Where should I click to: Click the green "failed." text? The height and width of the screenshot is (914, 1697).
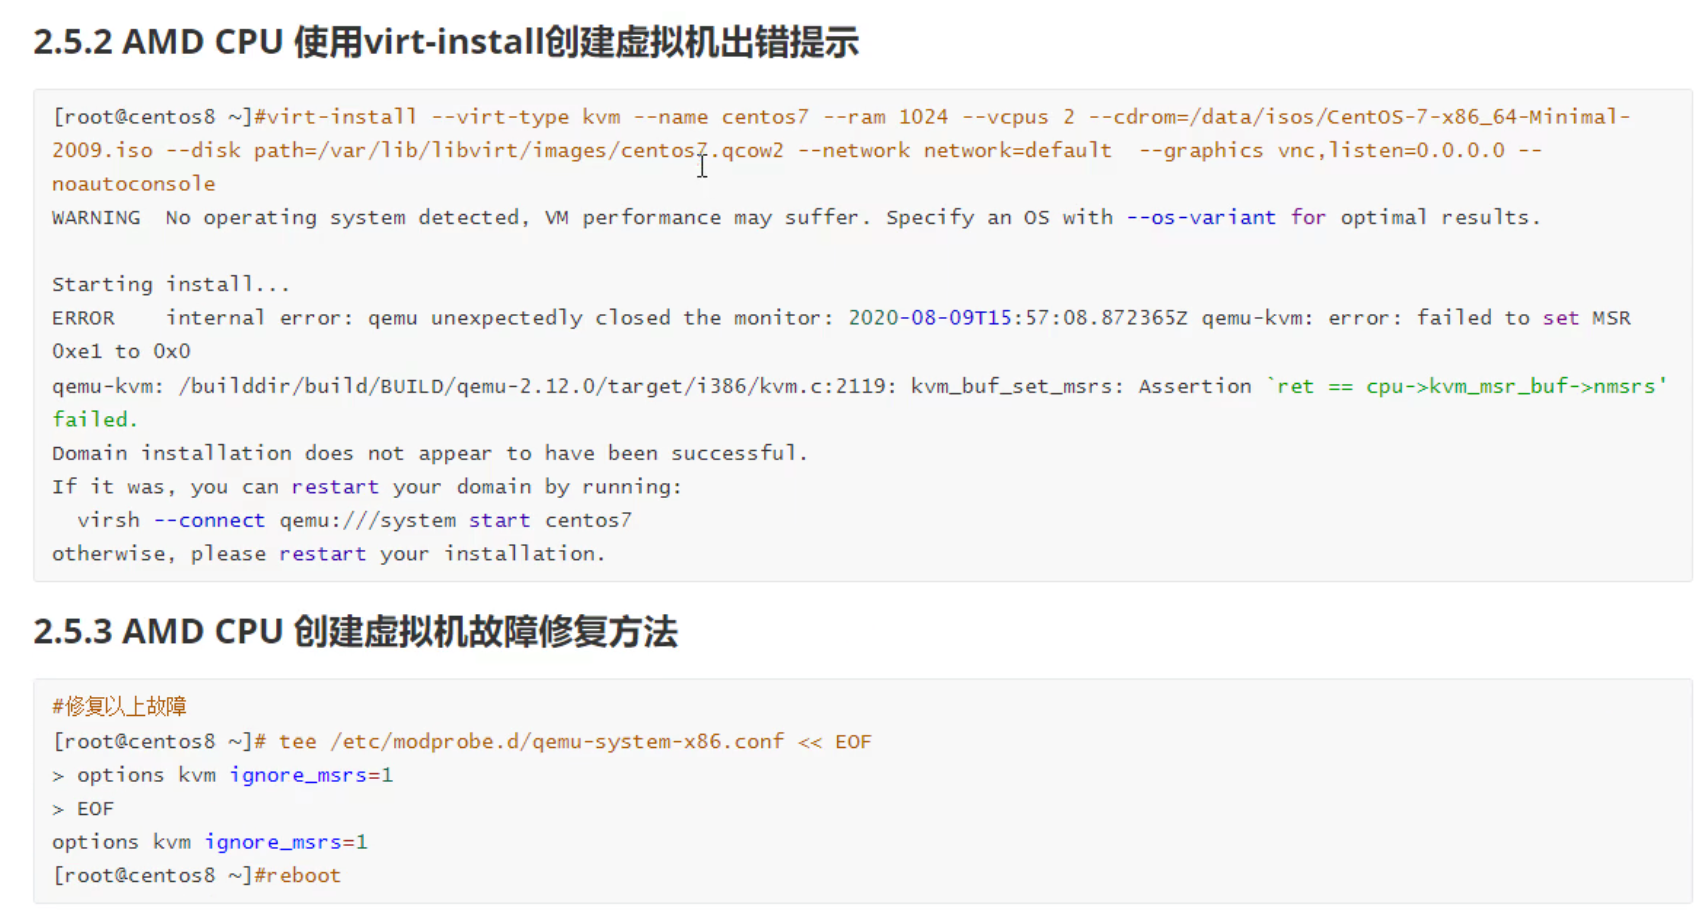click(94, 420)
